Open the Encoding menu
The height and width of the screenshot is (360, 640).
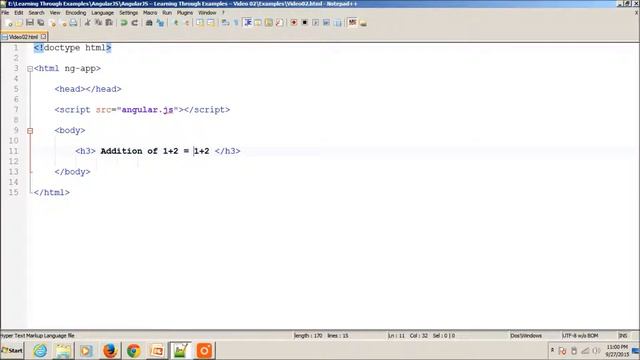click(x=76, y=13)
